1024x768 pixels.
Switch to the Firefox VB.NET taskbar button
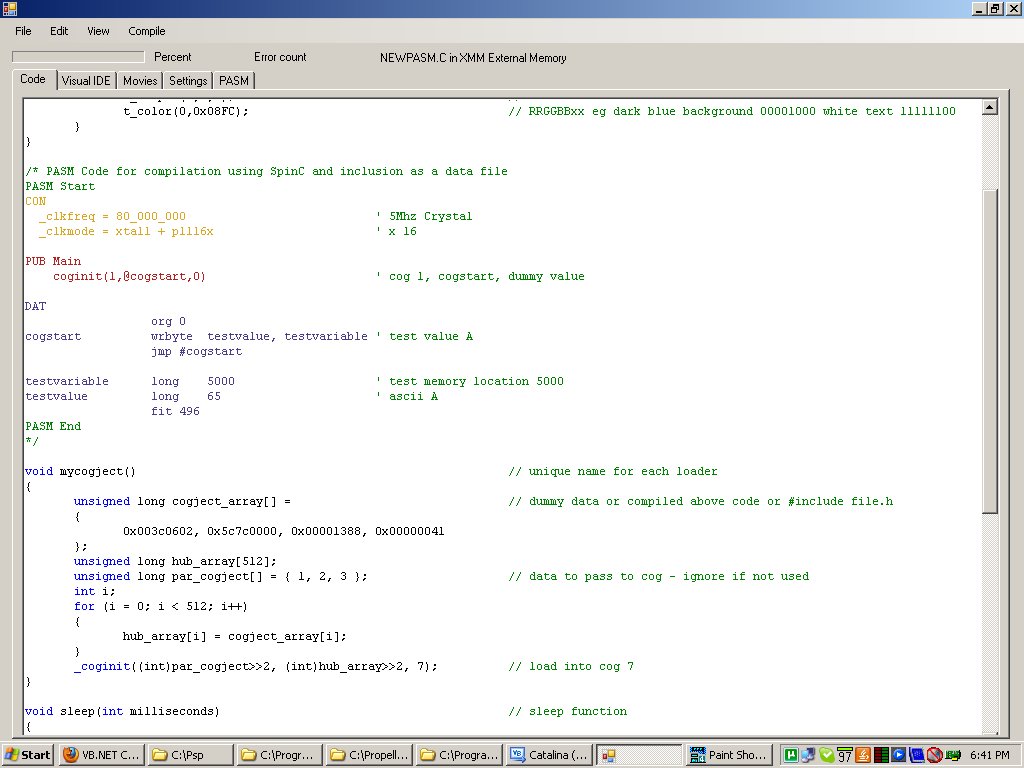pos(102,755)
